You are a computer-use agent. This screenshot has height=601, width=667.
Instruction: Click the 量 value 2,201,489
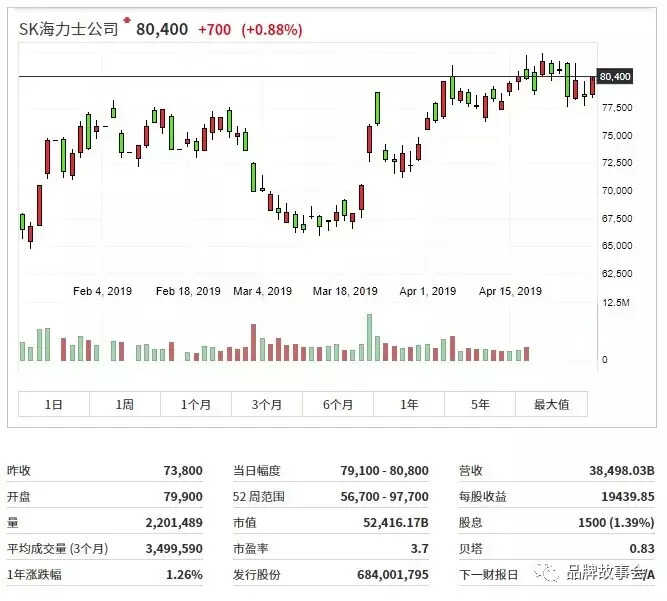(174, 522)
